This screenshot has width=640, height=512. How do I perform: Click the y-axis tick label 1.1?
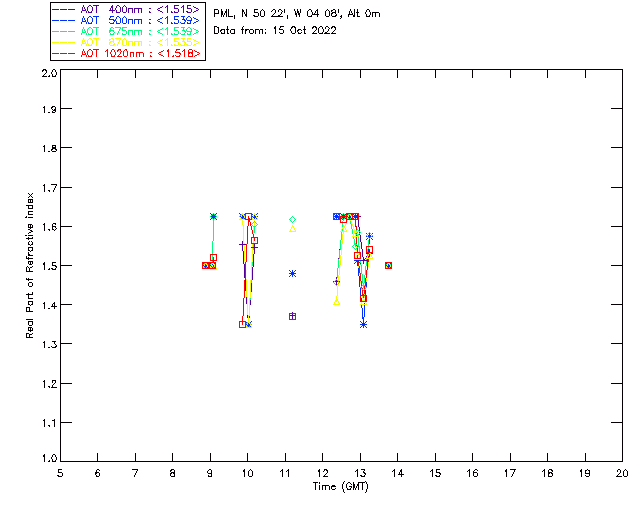(x=49, y=423)
